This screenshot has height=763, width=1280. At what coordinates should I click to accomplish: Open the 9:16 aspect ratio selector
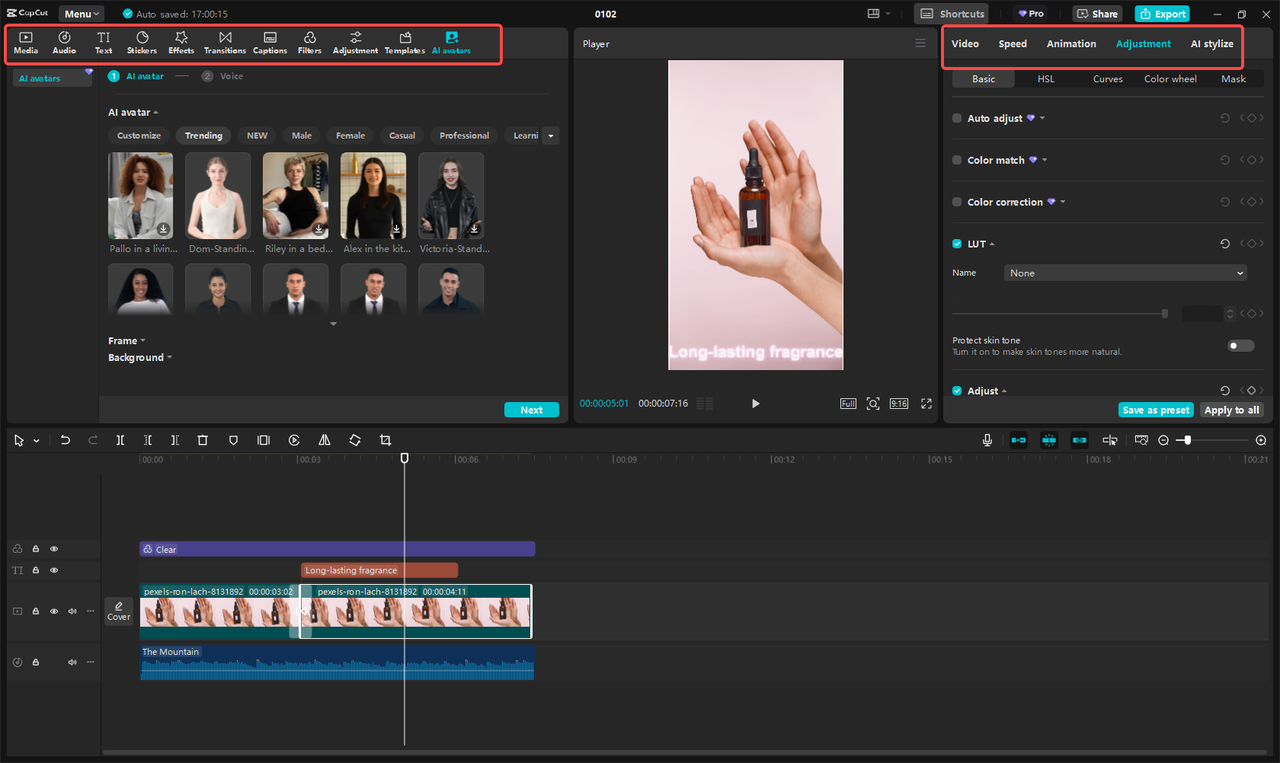[x=899, y=403]
